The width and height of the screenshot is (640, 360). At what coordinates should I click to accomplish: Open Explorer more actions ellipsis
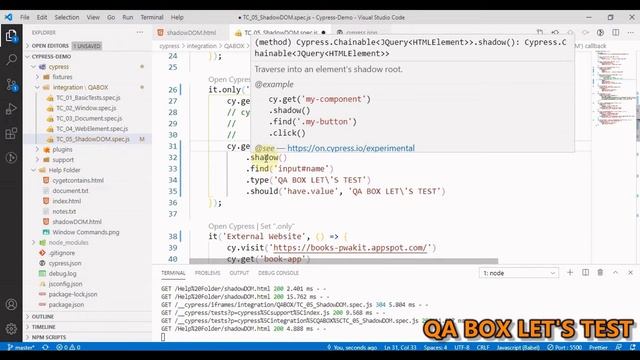(x=140, y=33)
